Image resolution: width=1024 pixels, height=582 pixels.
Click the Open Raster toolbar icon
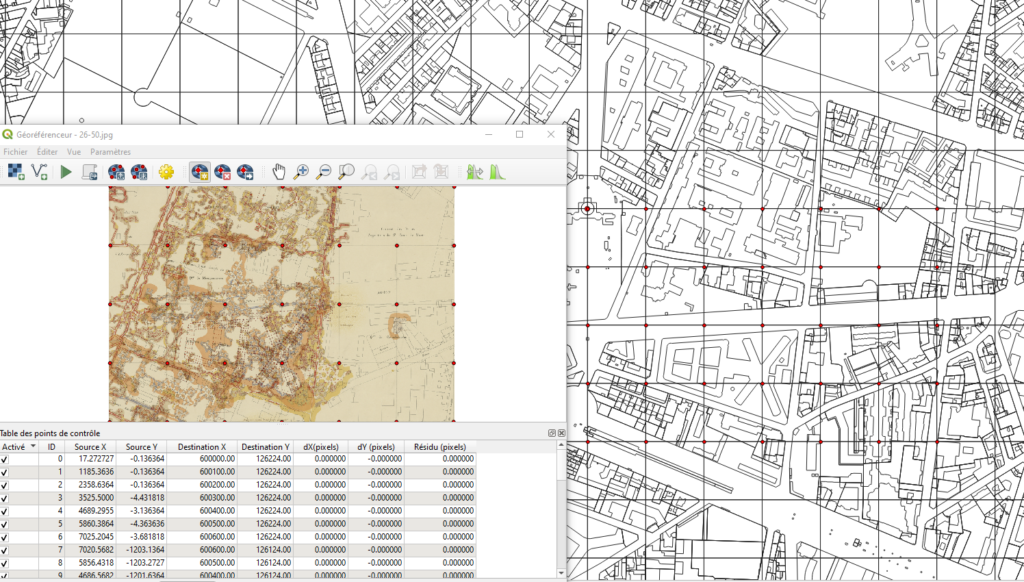pos(15,172)
